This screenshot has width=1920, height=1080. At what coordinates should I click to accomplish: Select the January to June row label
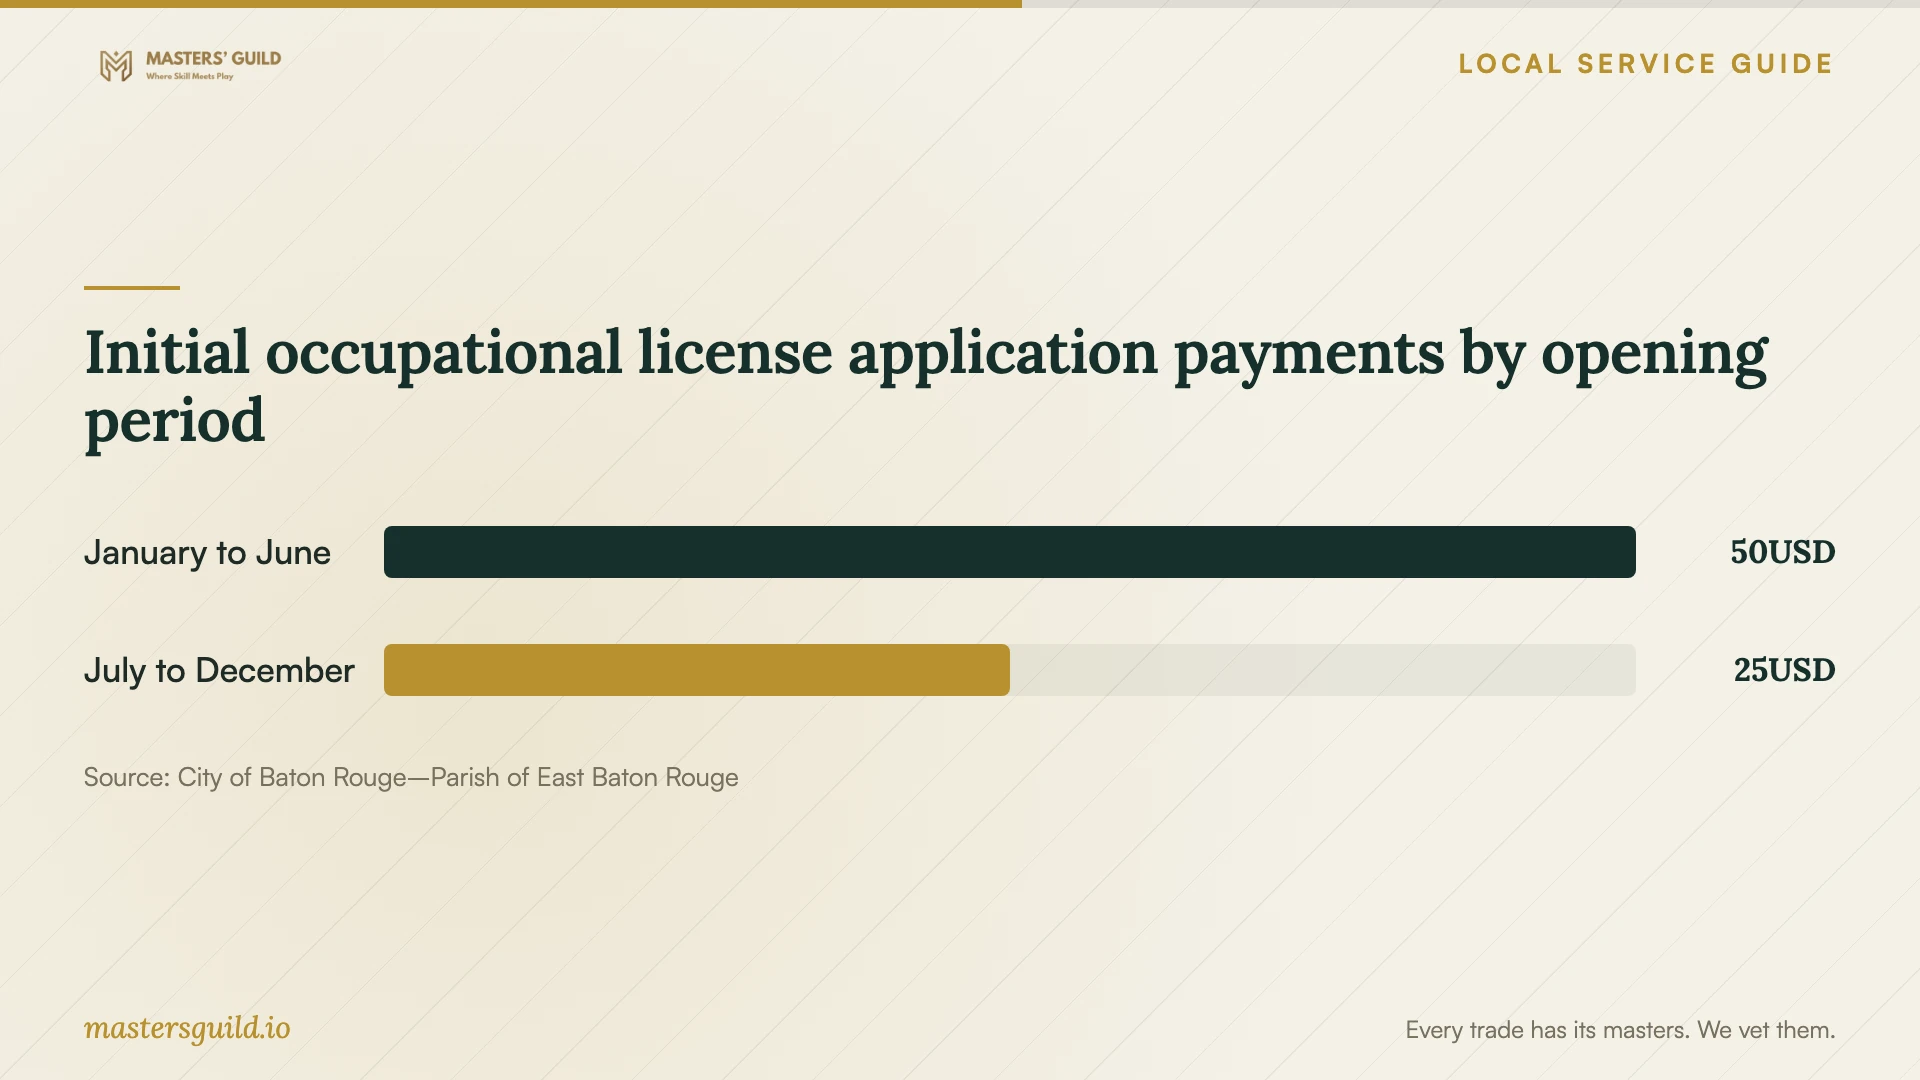point(207,552)
